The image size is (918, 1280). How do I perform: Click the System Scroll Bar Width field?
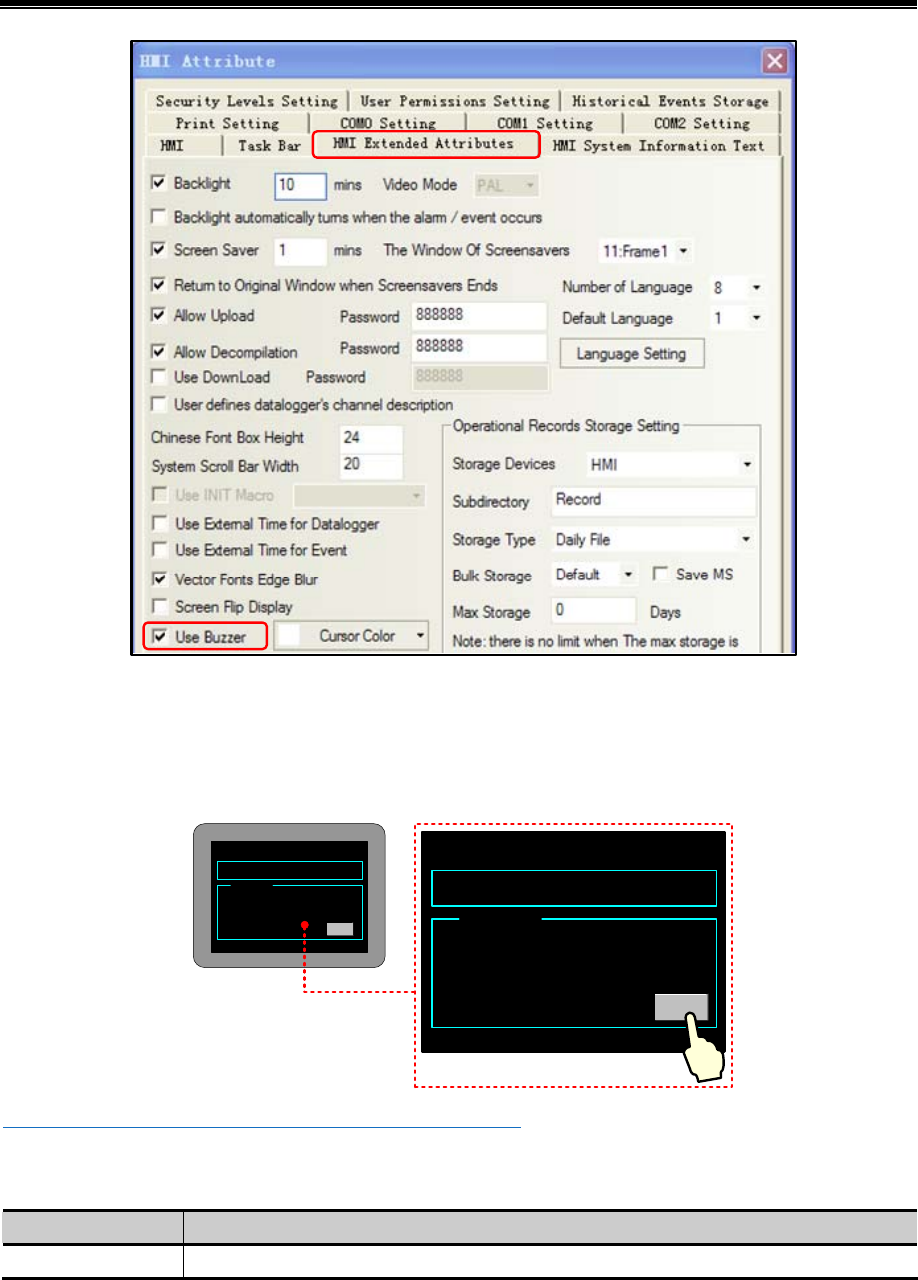pyautogui.click(x=371, y=466)
